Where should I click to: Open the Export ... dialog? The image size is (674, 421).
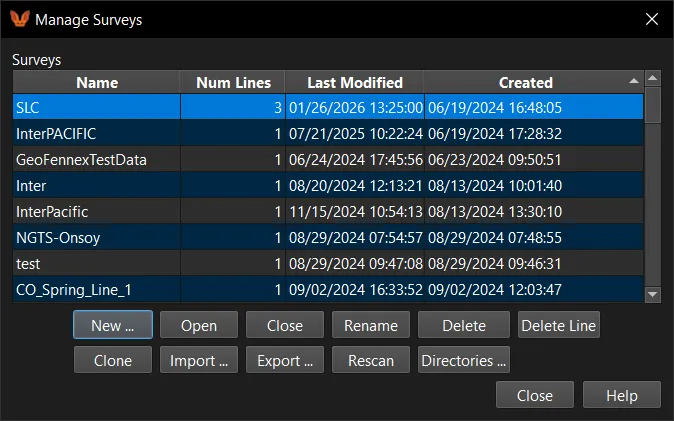(285, 360)
